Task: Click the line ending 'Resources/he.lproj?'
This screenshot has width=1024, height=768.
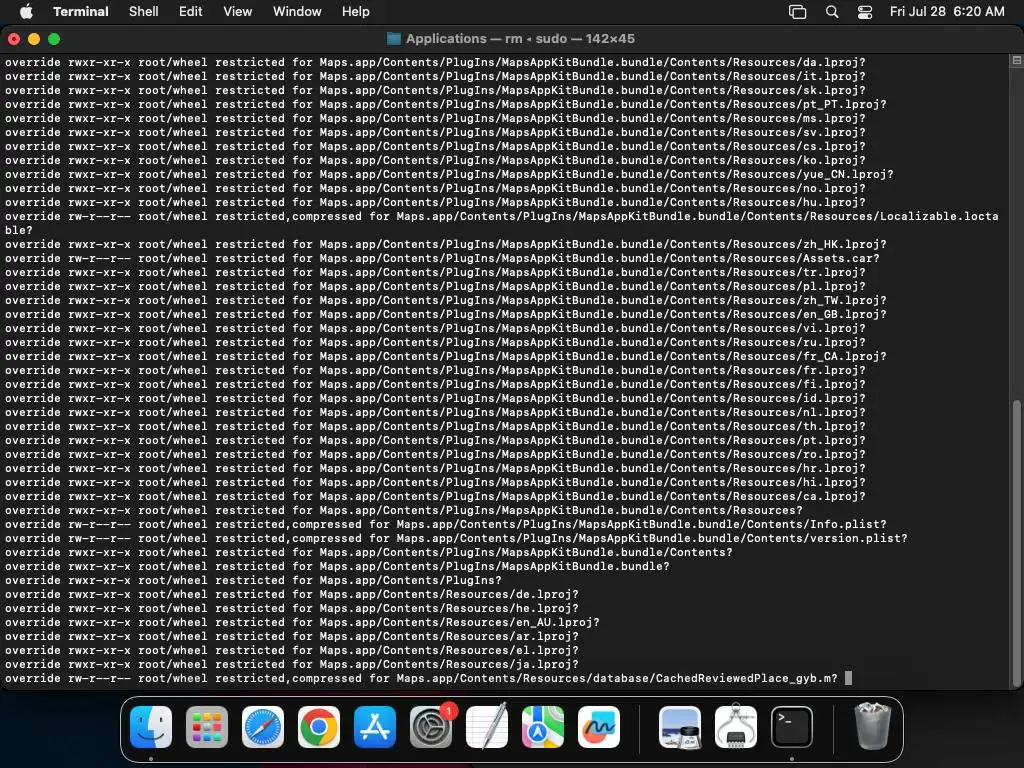Action: [x=292, y=609]
